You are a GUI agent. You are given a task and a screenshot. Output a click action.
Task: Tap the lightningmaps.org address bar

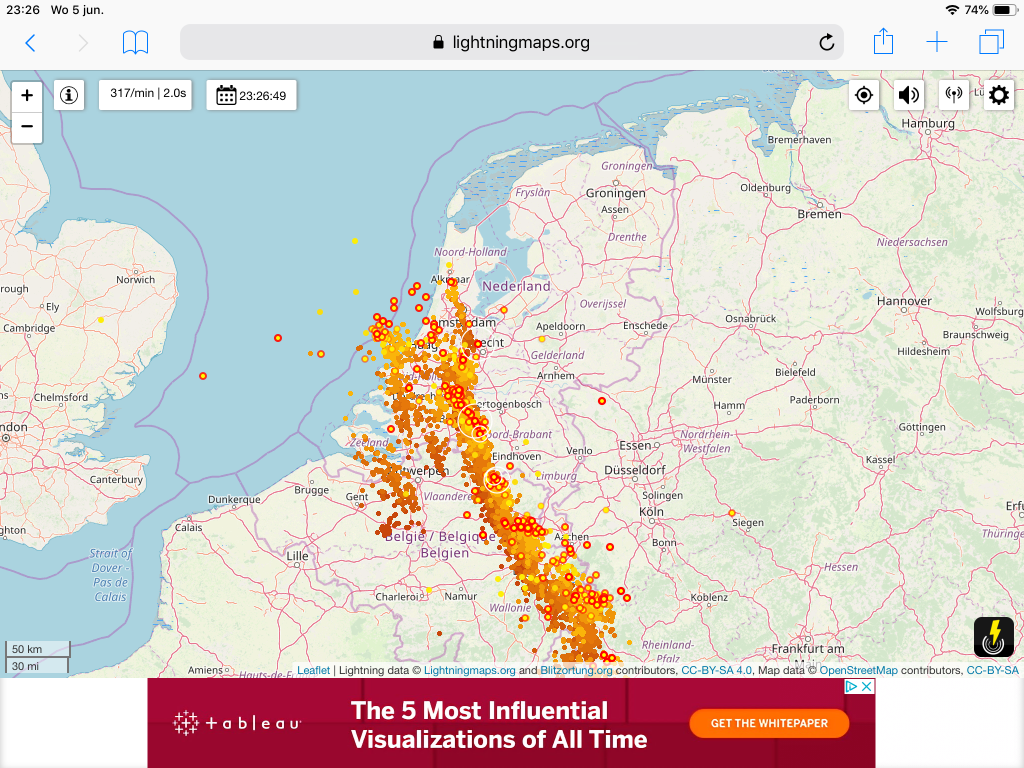point(510,42)
